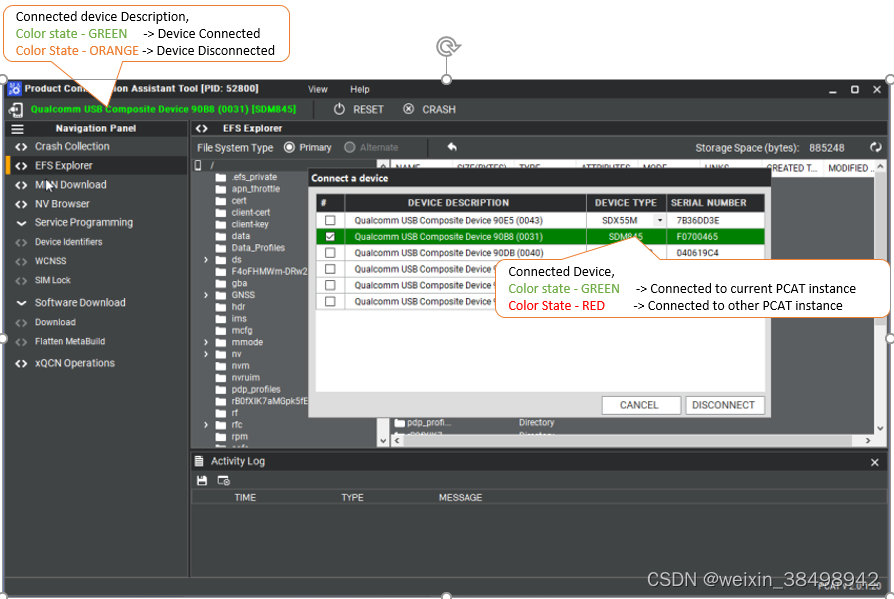
Task: Select Primary file system type radio
Action: [x=289, y=147]
